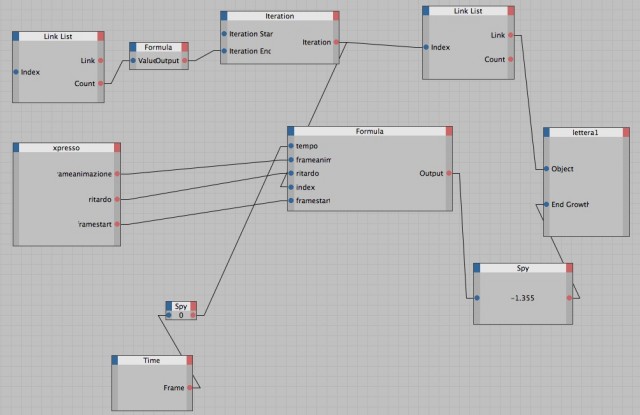Screen dimensions: 640x415
Task: Click the End Growth input port on lettera1
Action: pos(547,204)
